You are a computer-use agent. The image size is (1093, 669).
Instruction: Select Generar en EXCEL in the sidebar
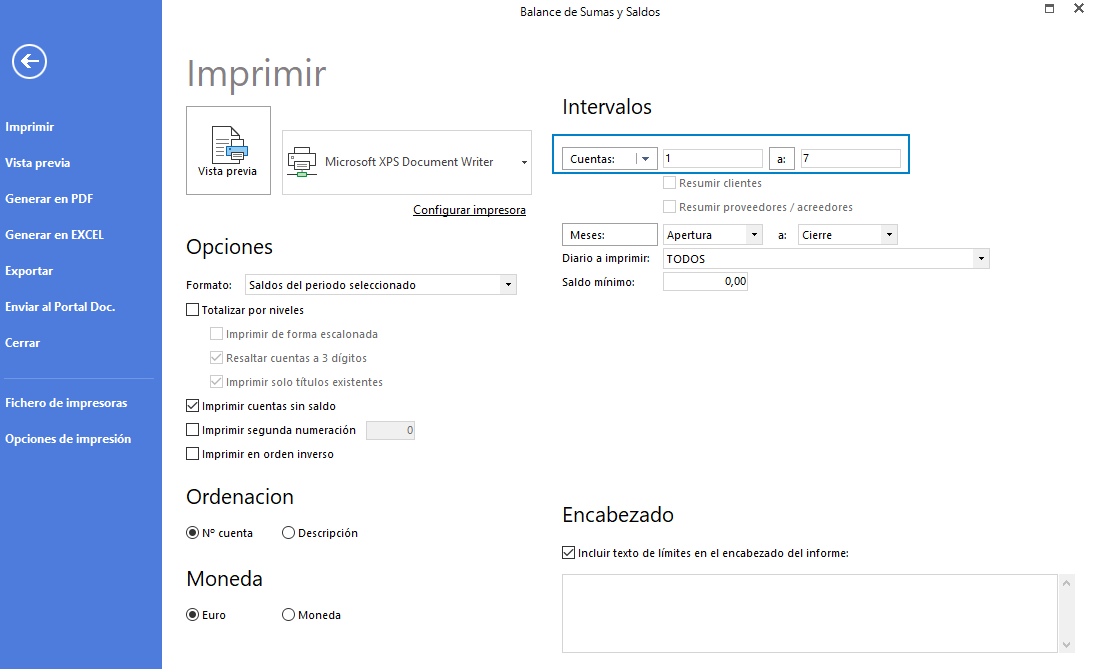pyautogui.click(x=54, y=235)
